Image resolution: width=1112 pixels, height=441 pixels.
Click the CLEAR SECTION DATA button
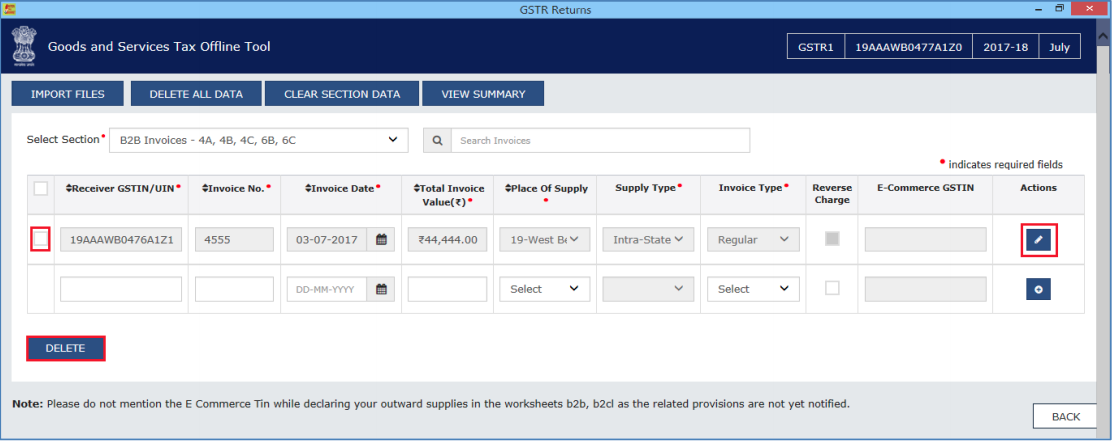coord(342,94)
